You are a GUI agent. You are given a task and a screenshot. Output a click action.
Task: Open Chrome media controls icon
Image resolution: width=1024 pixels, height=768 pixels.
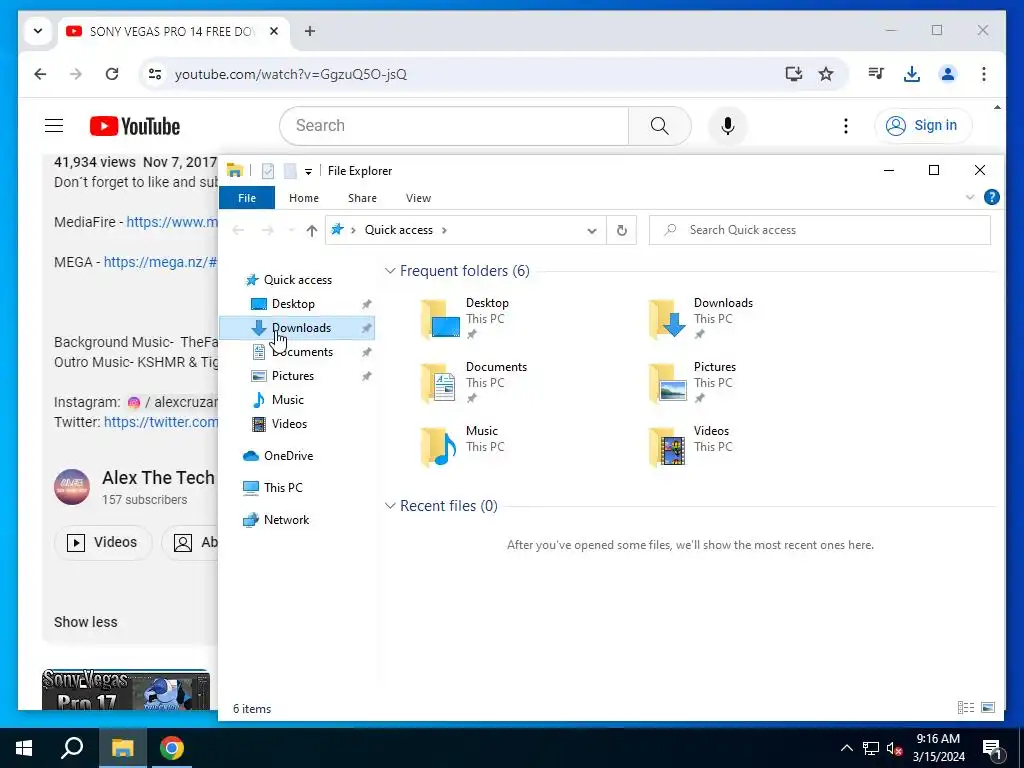(x=876, y=74)
